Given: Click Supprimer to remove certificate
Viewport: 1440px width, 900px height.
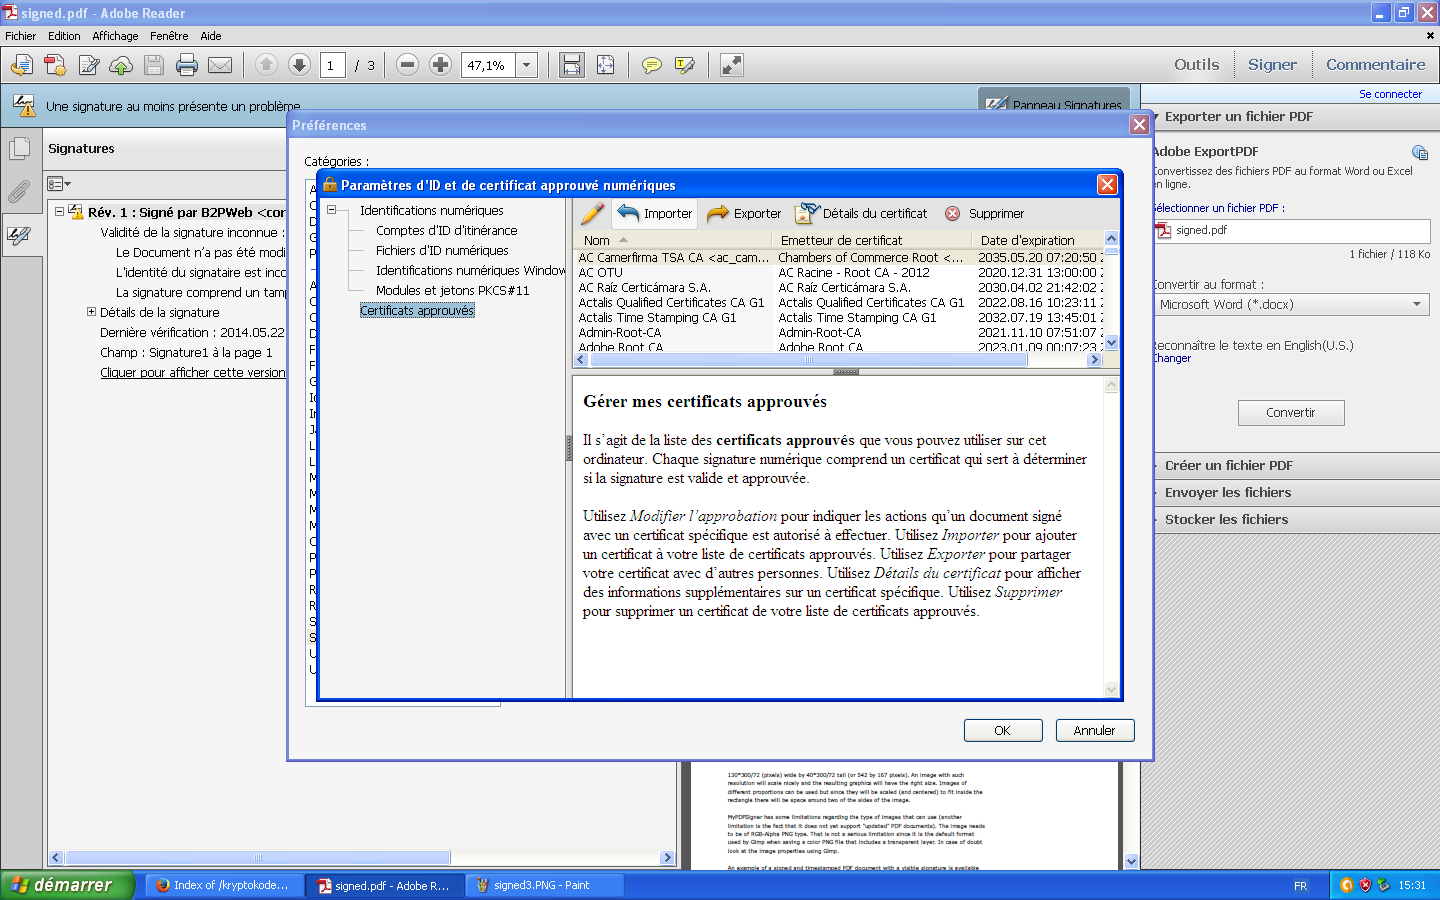Looking at the screenshot, I should point(984,213).
